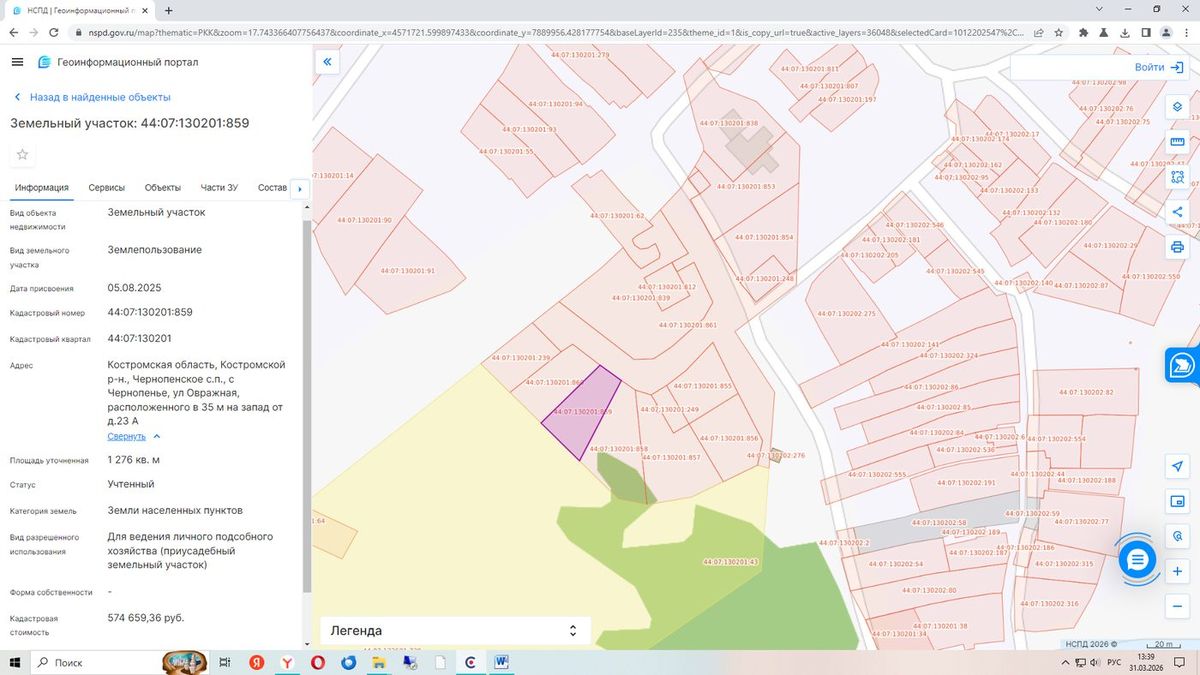The width and height of the screenshot is (1200, 675).
Task: Zoom in with the plus button
Action: [1177, 571]
